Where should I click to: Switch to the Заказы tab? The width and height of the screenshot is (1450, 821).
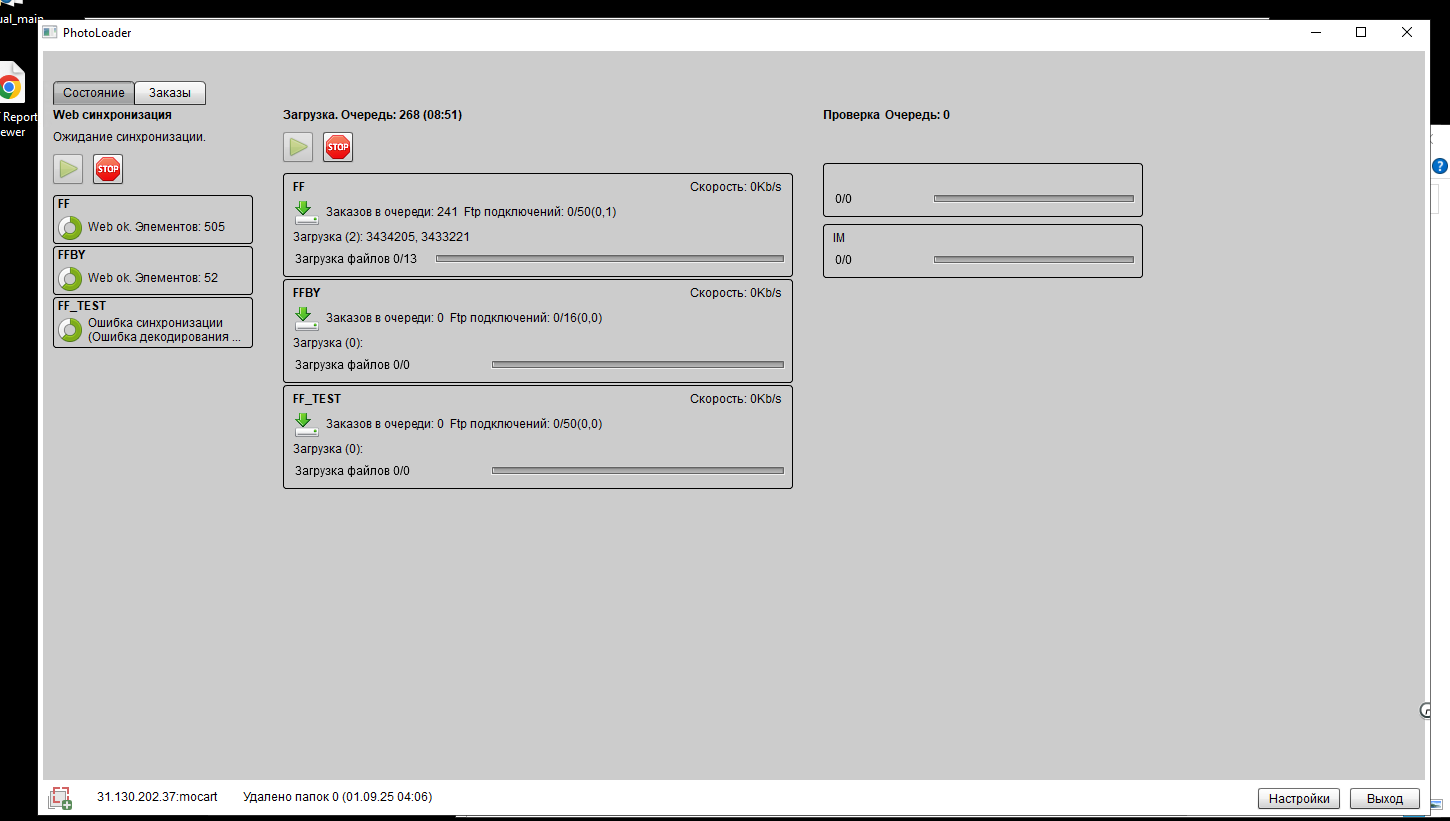[170, 93]
